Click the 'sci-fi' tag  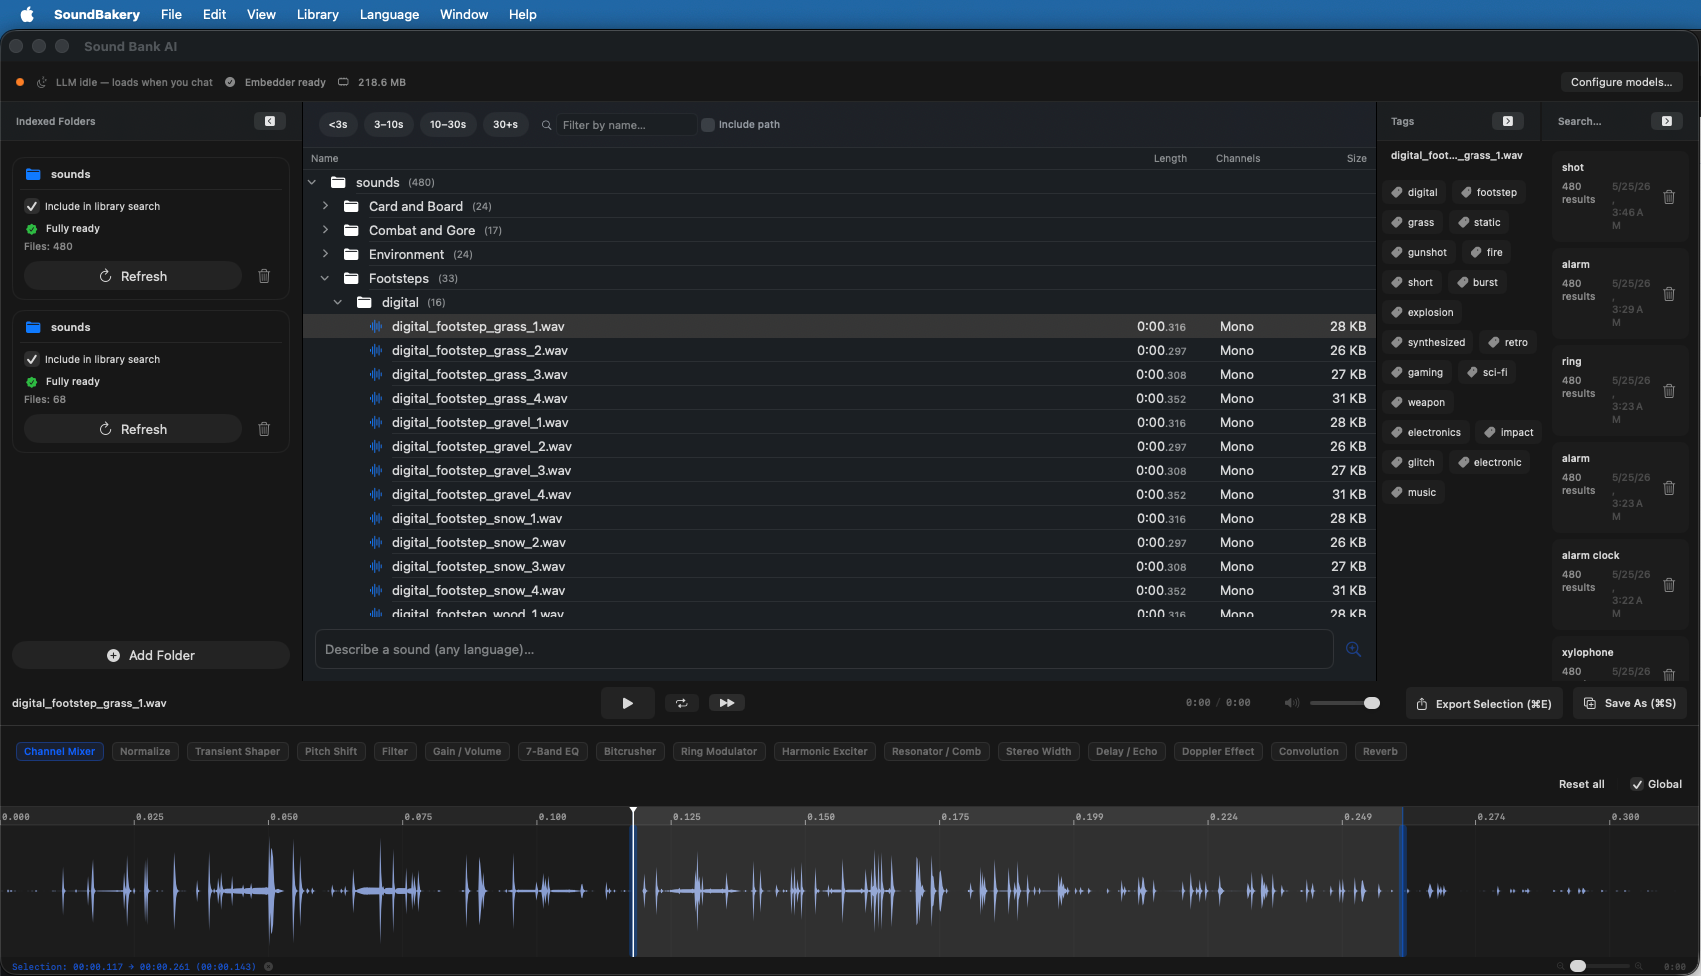1487,372
